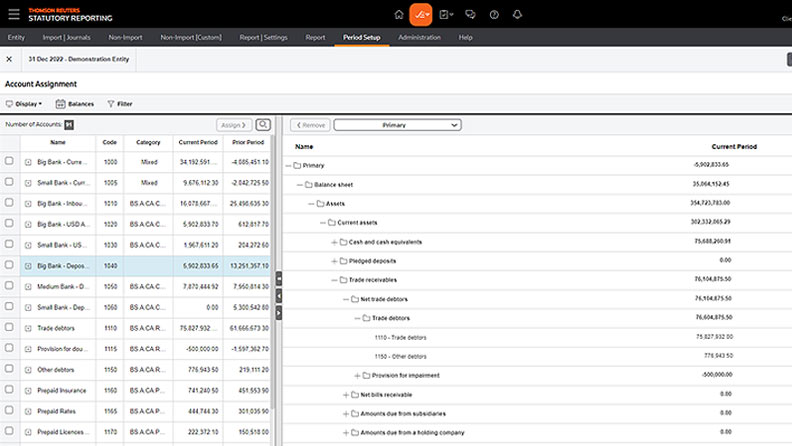Click the Home icon in top bar
792x446 pixels.
pos(399,14)
